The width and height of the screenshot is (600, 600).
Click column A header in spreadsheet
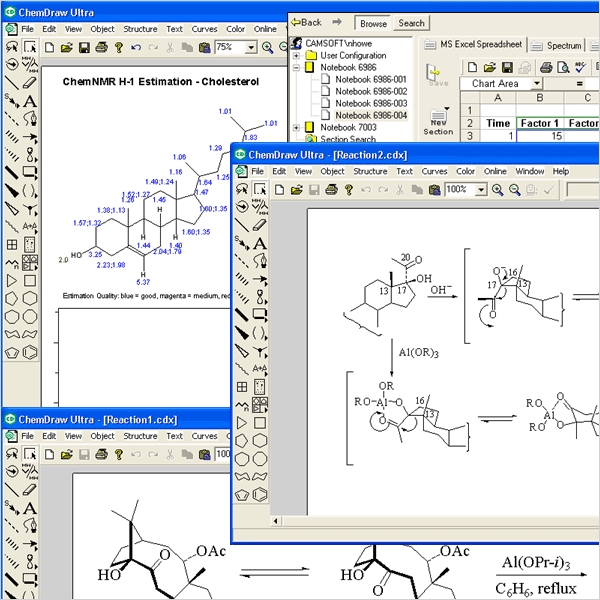point(498,98)
